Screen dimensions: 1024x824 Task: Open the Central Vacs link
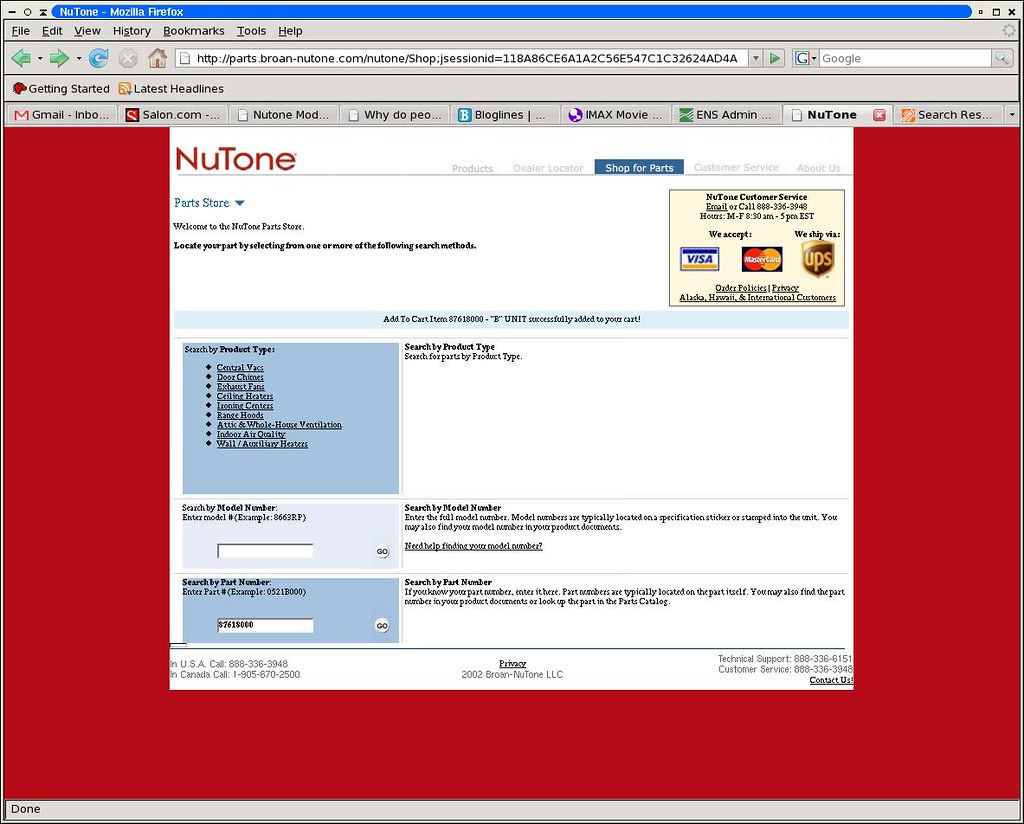click(240, 368)
